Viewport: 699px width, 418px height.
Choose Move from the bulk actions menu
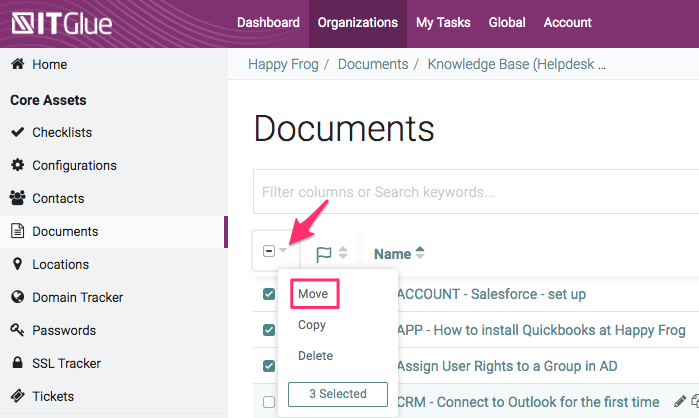[x=314, y=294]
